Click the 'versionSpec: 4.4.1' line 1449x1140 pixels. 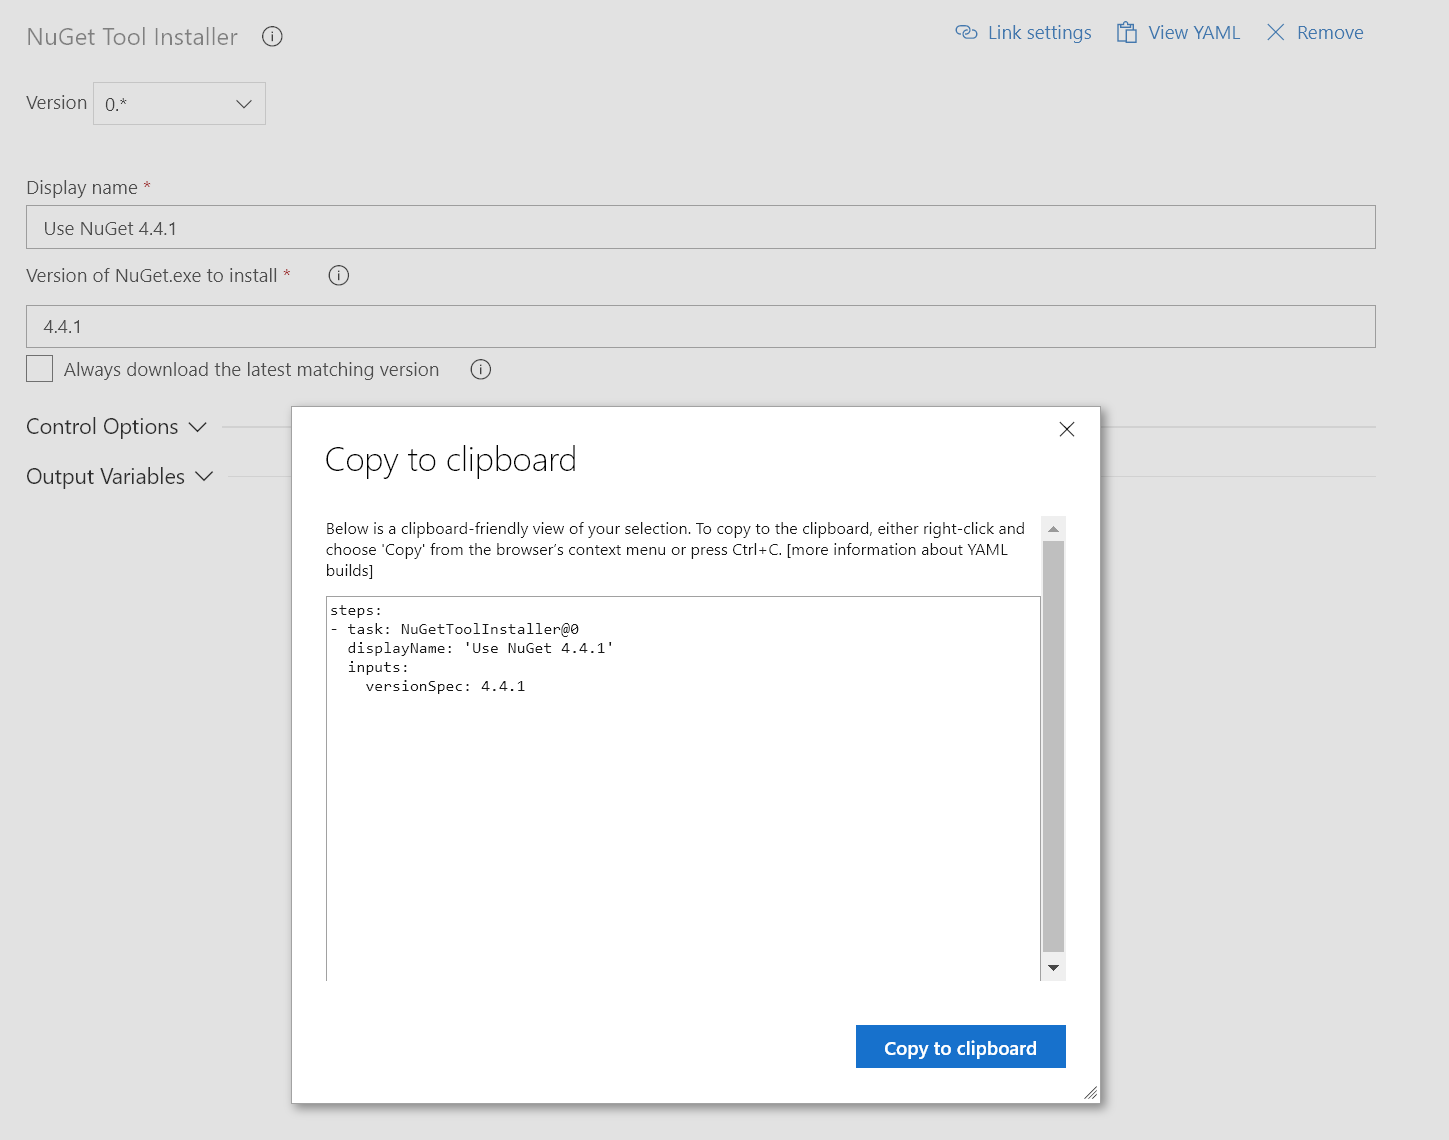click(445, 686)
